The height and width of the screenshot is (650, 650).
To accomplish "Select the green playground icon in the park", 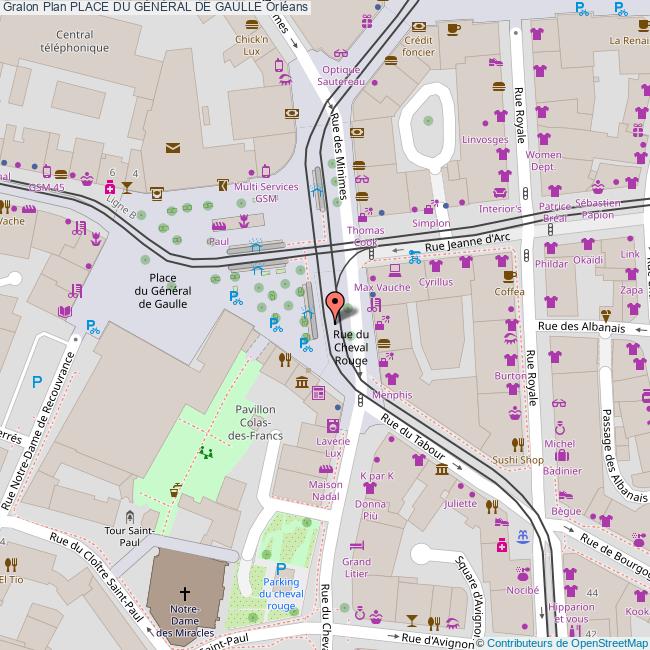I will point(207,453).
